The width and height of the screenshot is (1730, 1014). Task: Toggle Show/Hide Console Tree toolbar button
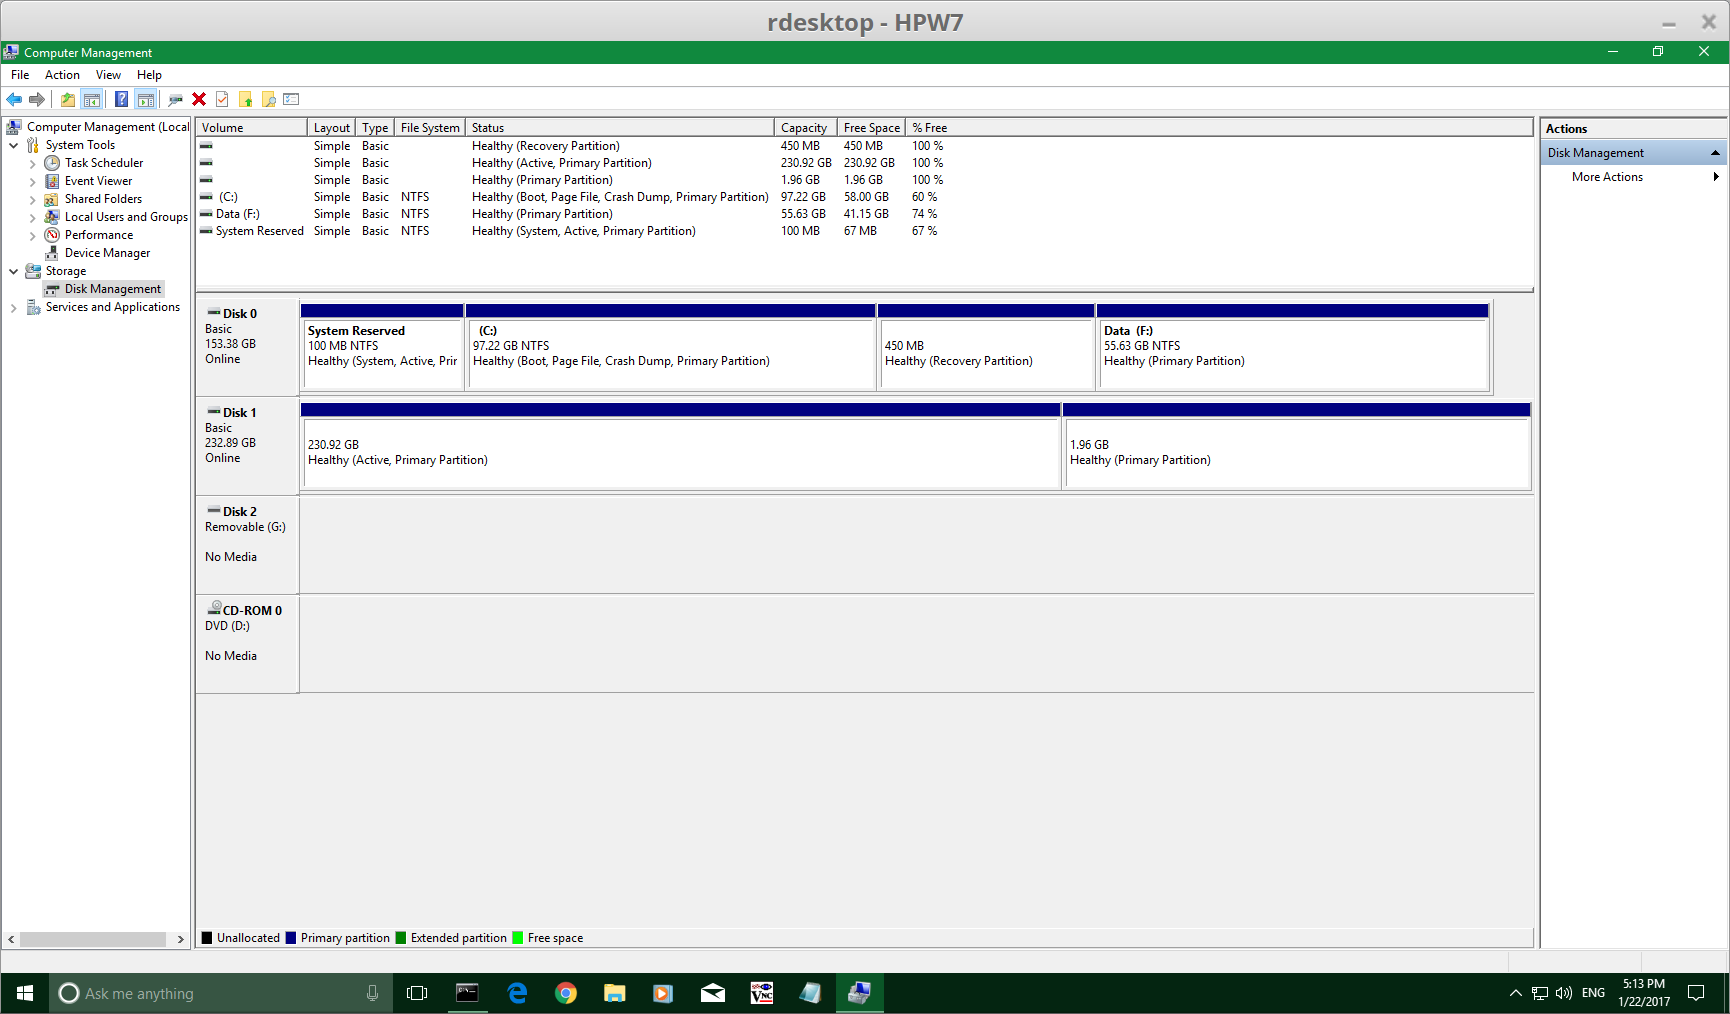click(x=92, y=99)
